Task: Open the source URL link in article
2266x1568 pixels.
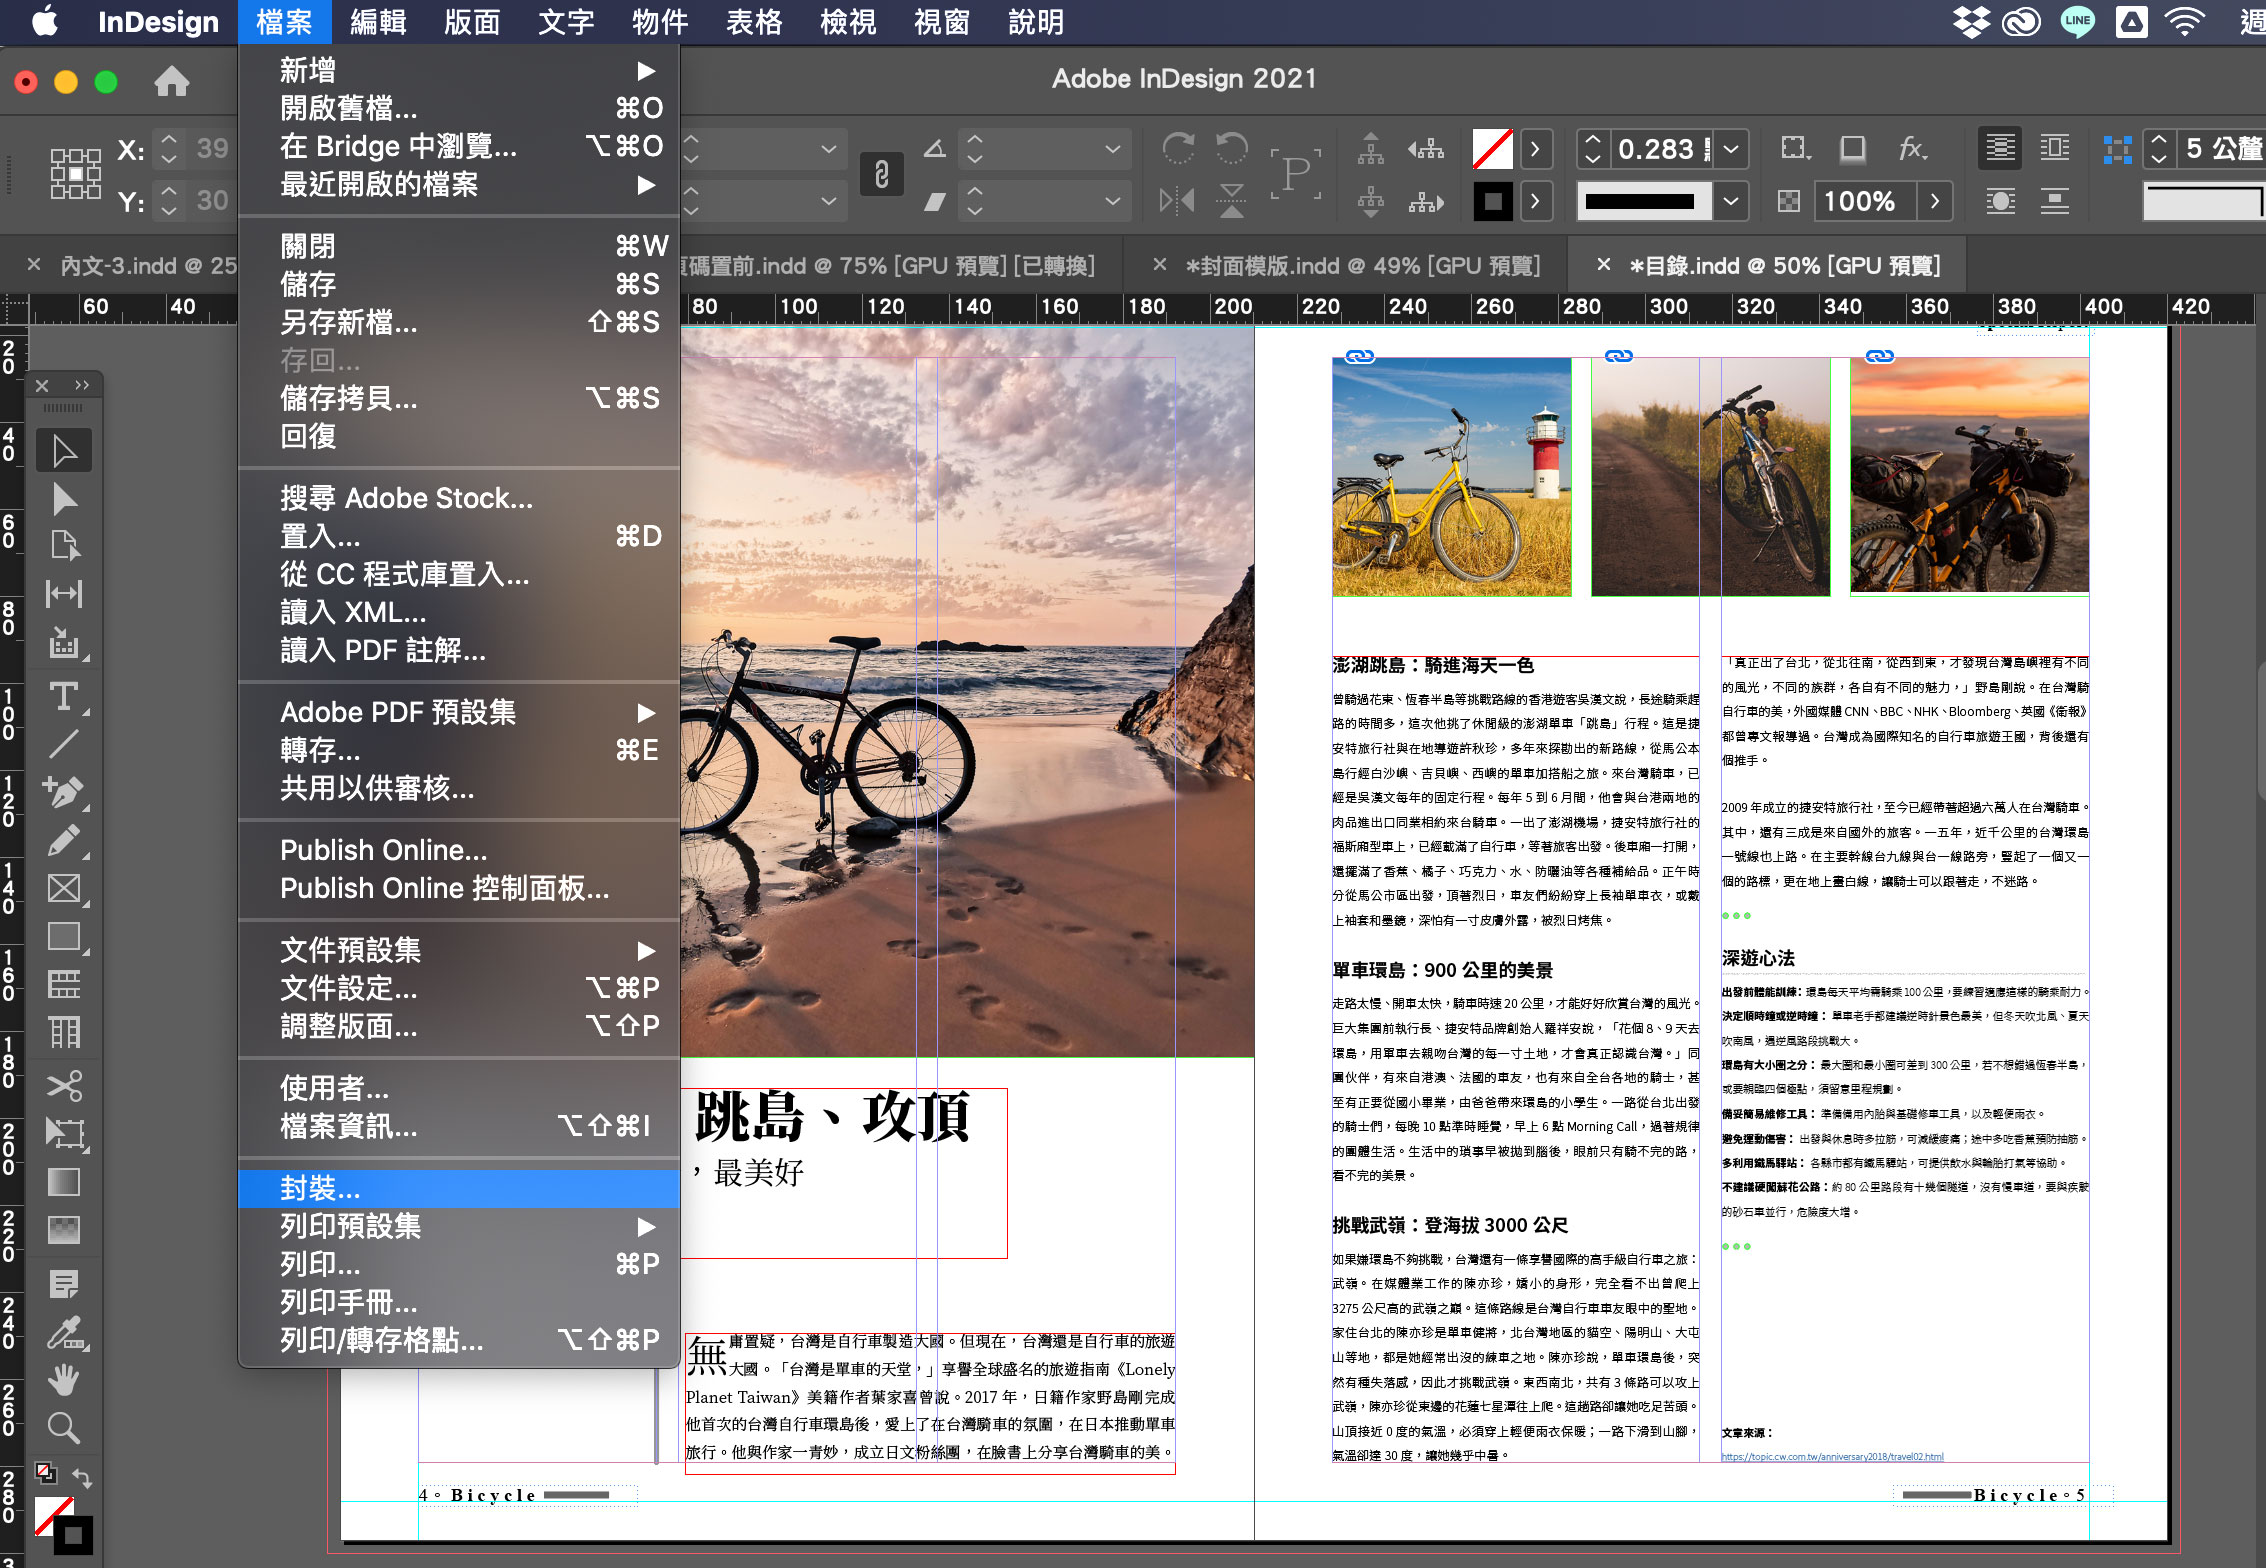Action: click(1832, 1456)
